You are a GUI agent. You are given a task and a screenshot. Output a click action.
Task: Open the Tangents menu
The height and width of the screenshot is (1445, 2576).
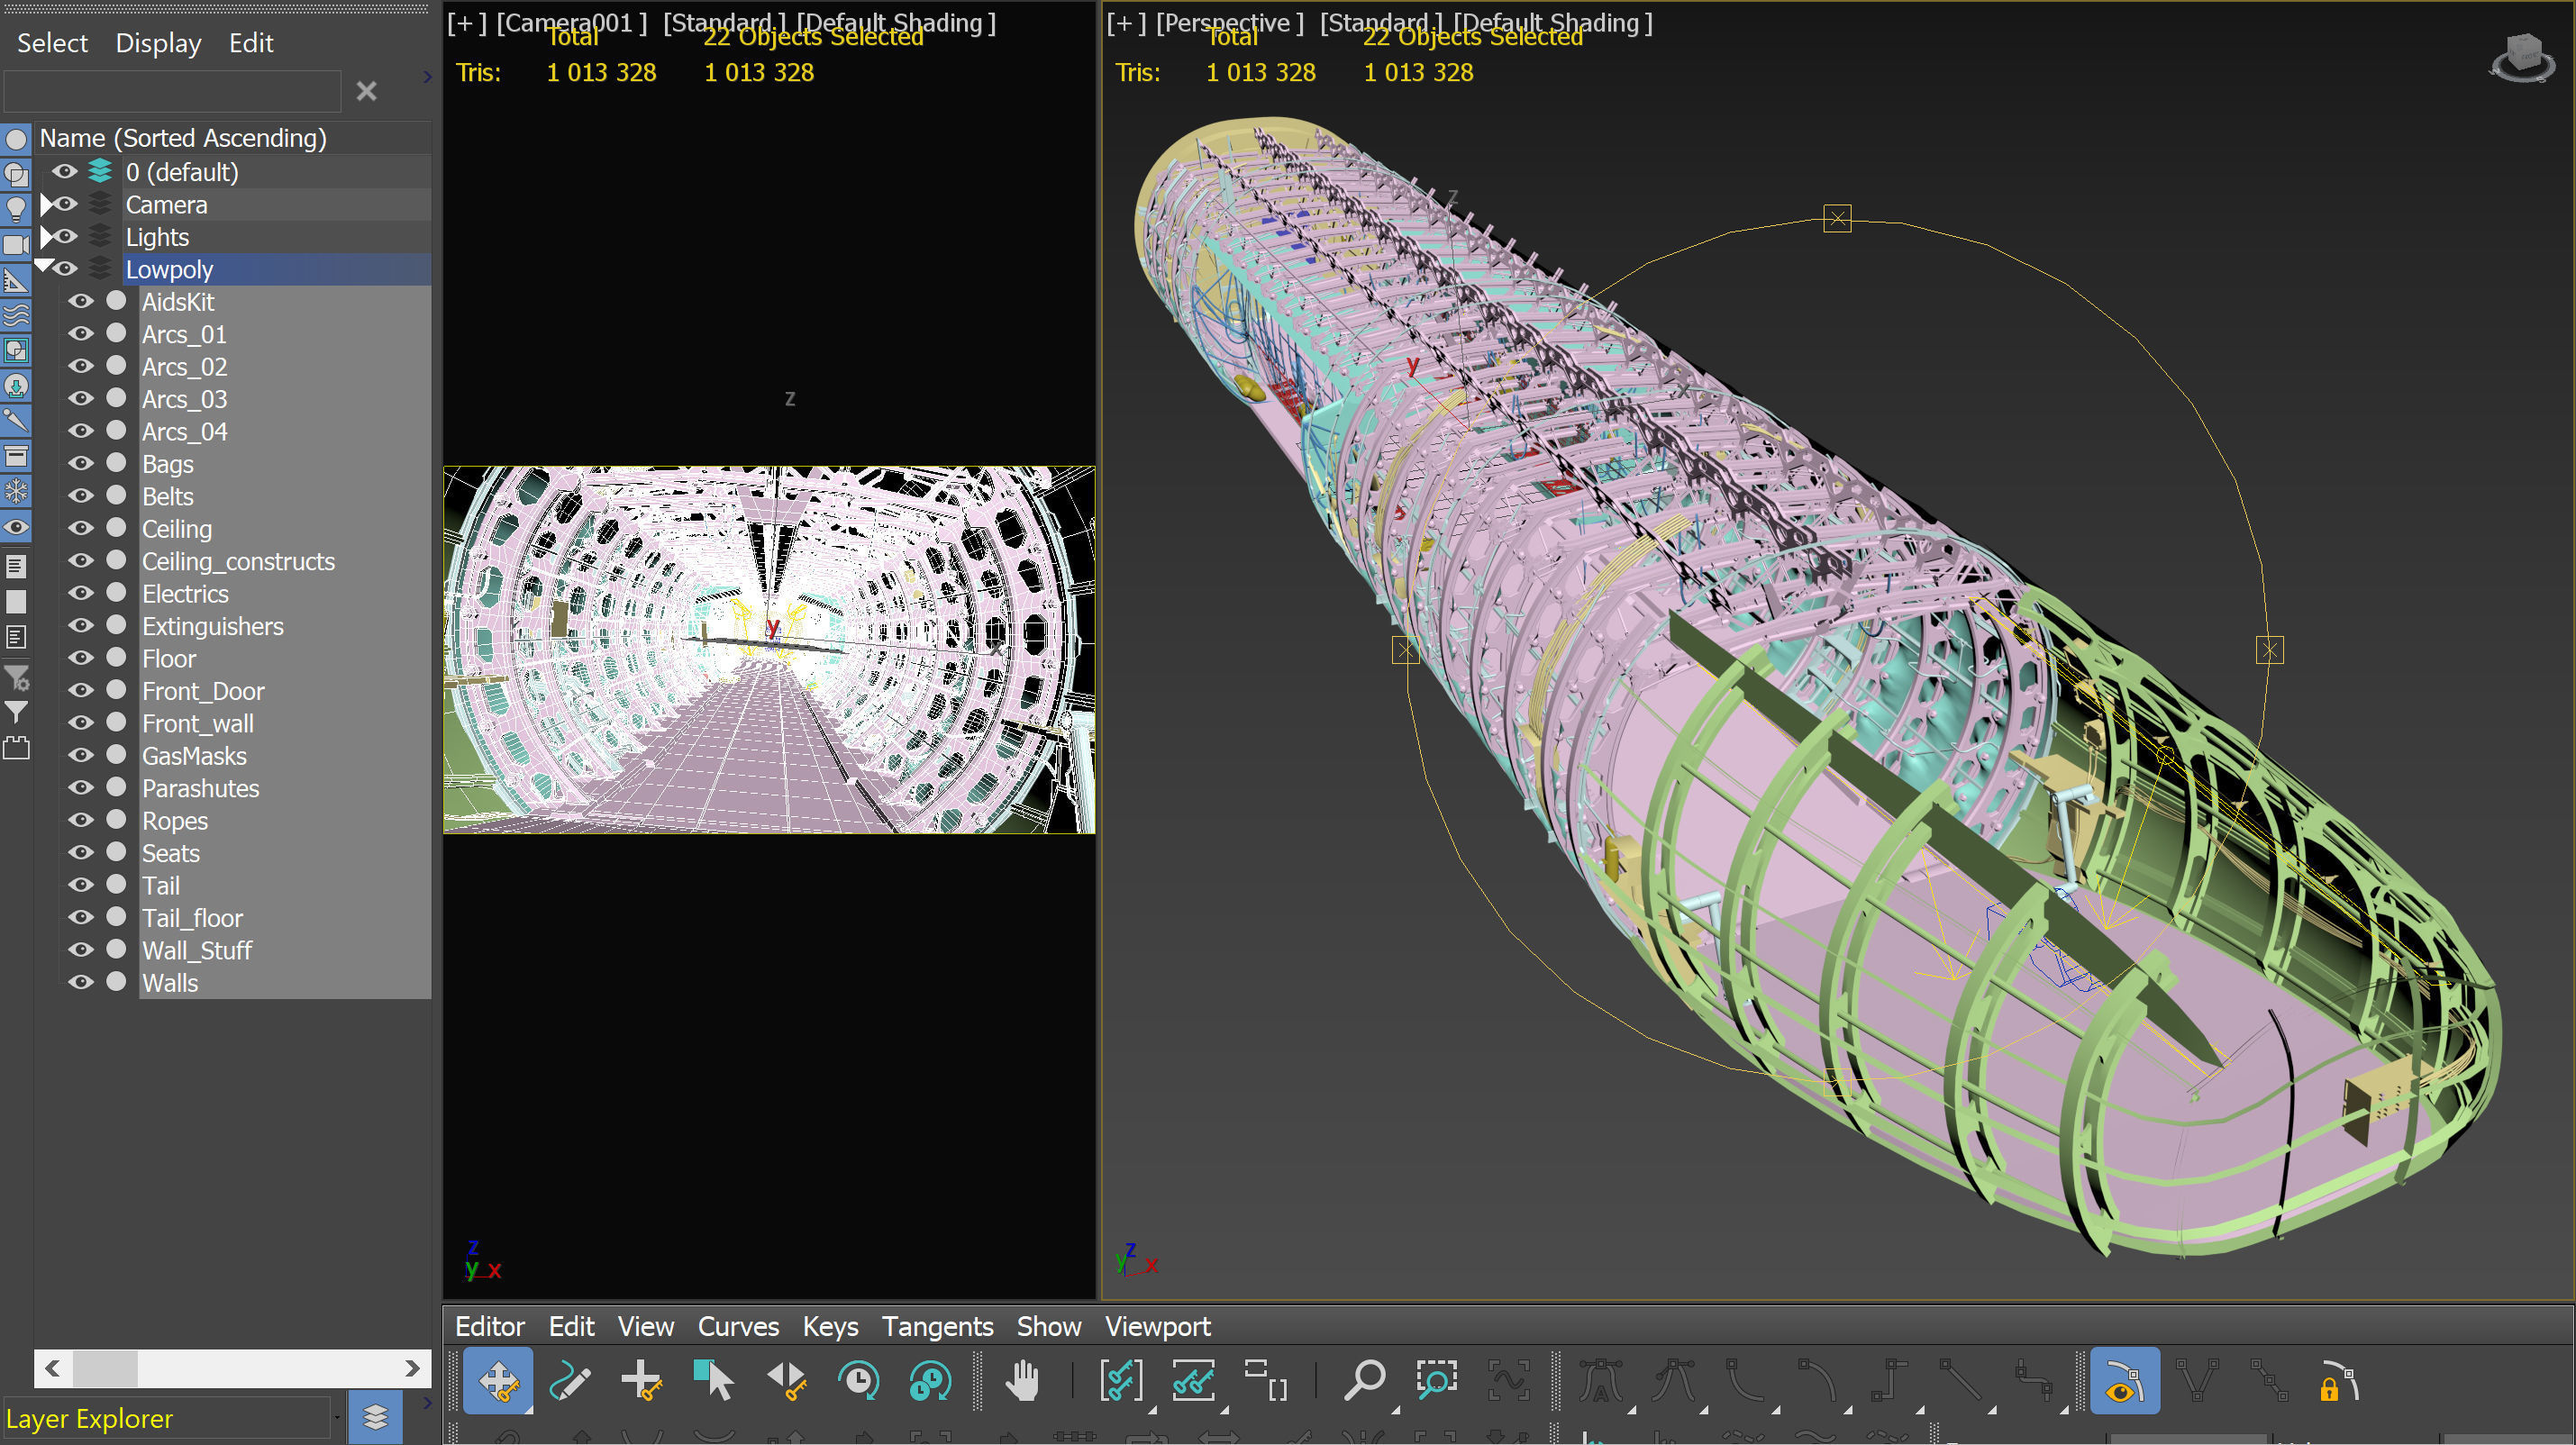pos(937,1326)
